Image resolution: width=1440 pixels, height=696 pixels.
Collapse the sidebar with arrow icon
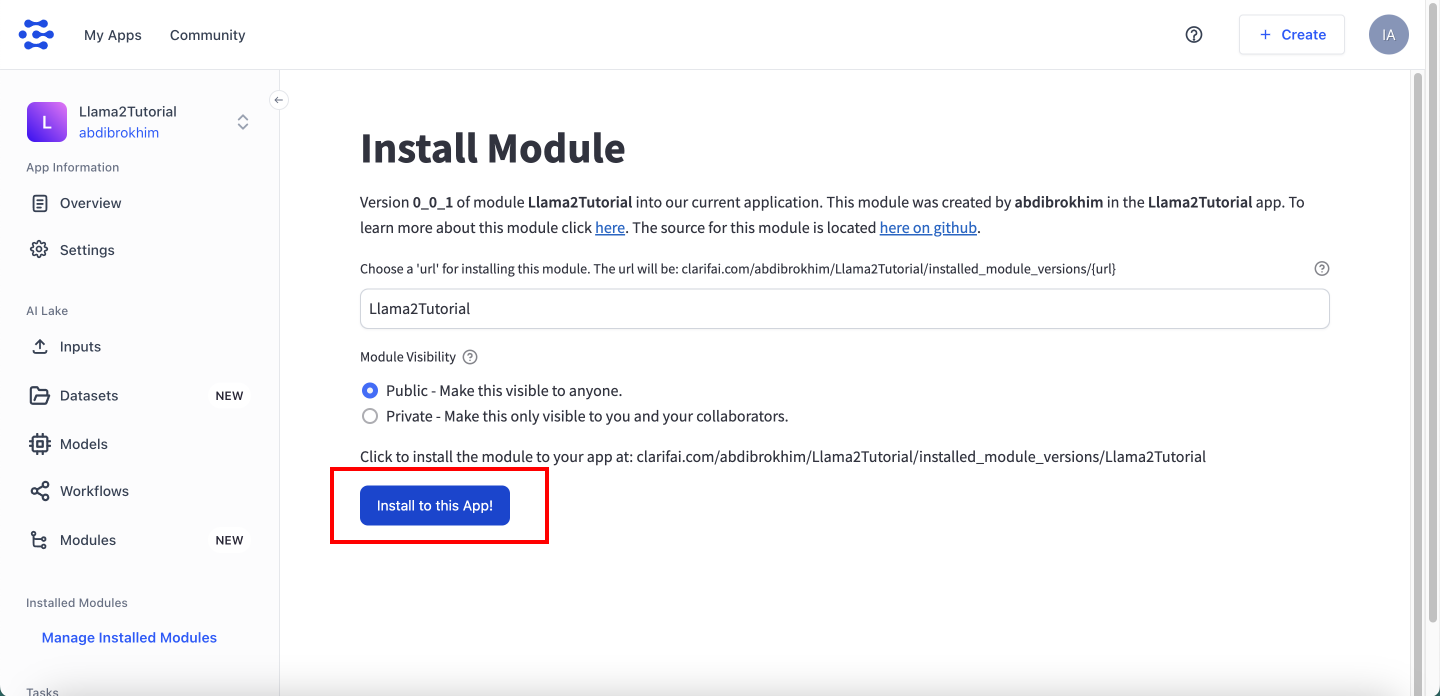click(x=279, y=100)
